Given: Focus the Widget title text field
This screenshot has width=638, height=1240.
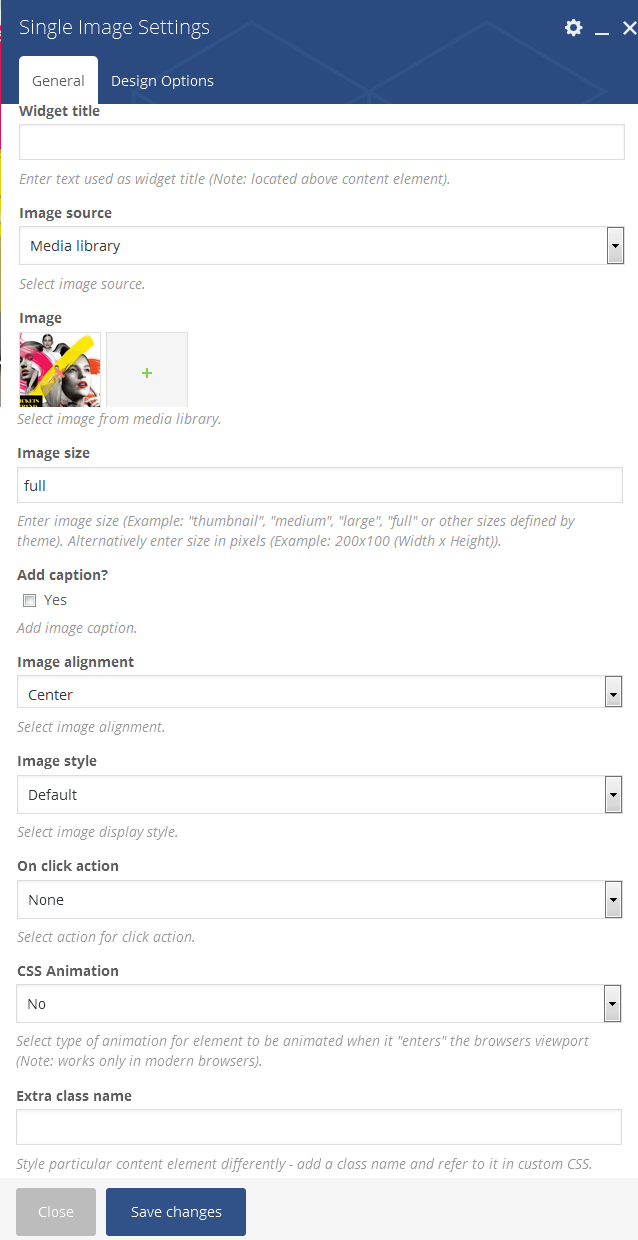Looking at the screenshot, I should click(322, 142).
